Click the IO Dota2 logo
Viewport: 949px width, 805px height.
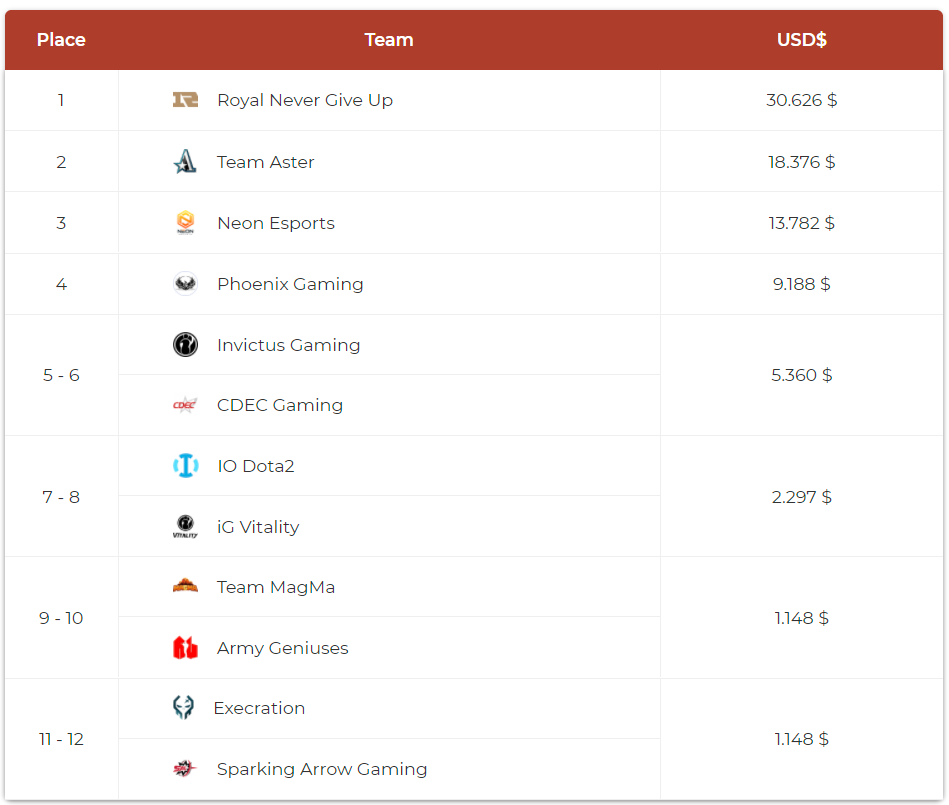point(185,466)
